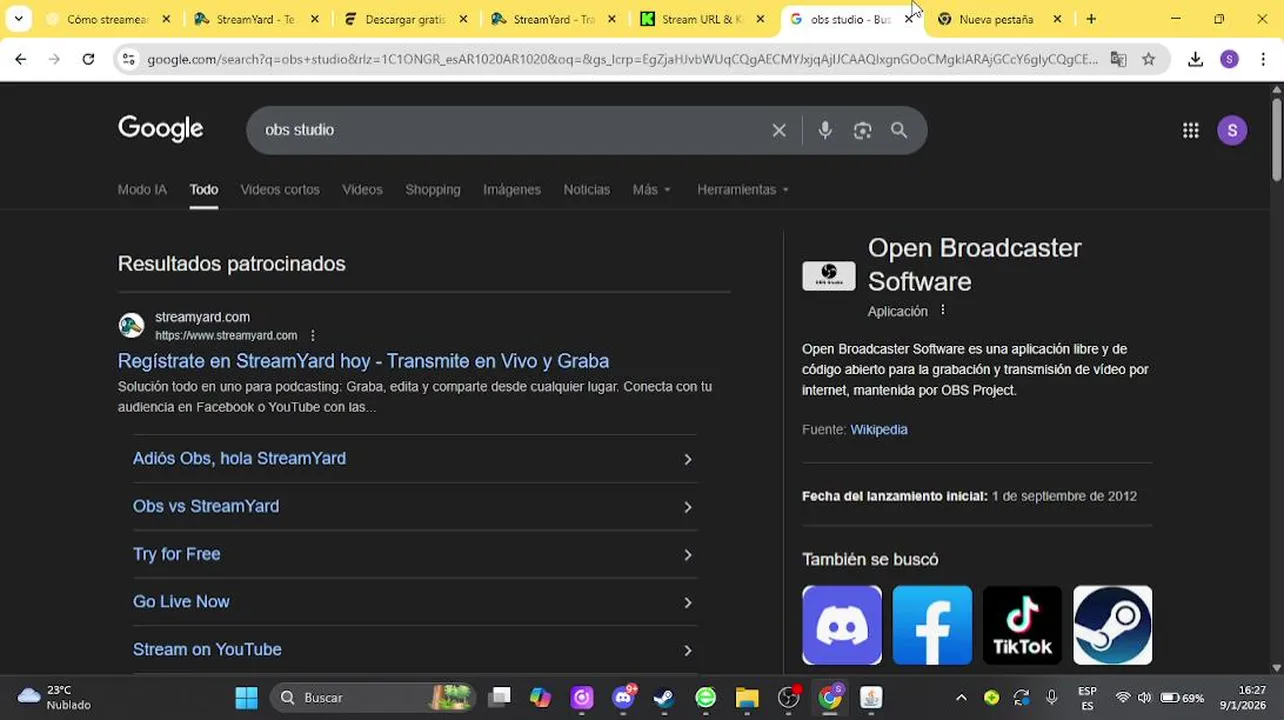Viewport: 1284px width, 720px height.
Task: Open Facebook from También se buscó
Action: coord(932,625)
